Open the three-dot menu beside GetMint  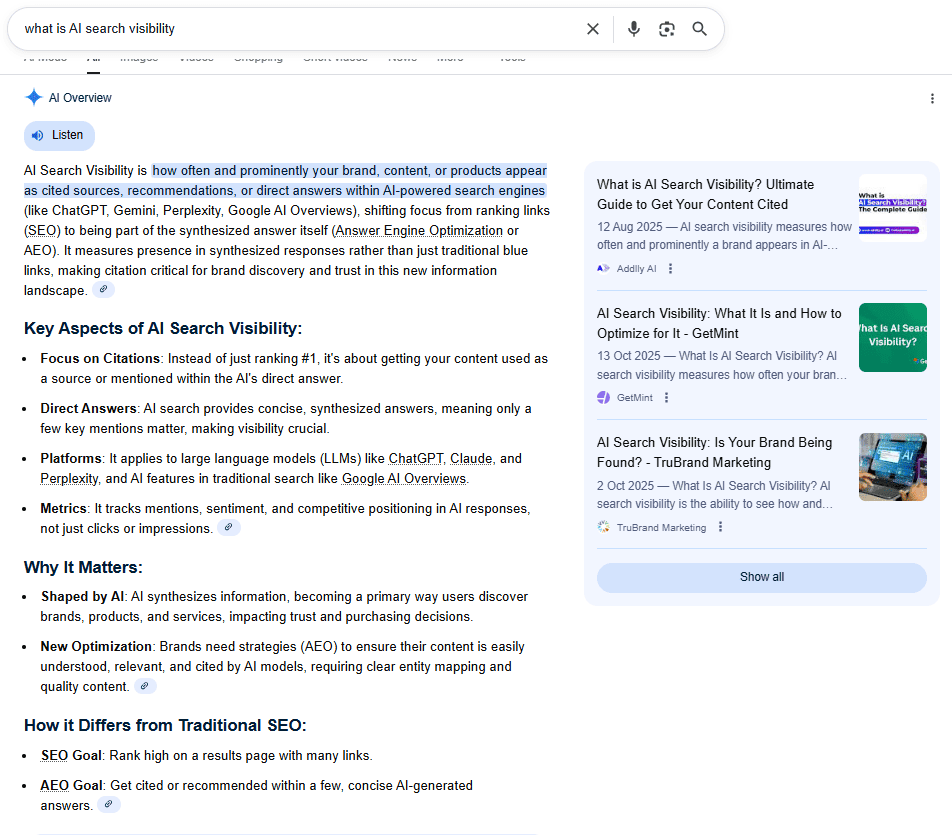[x=668, y=397]
